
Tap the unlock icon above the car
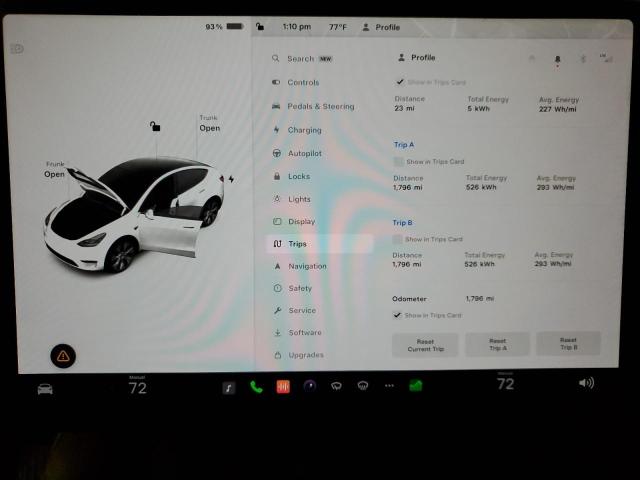pos(155,126)
